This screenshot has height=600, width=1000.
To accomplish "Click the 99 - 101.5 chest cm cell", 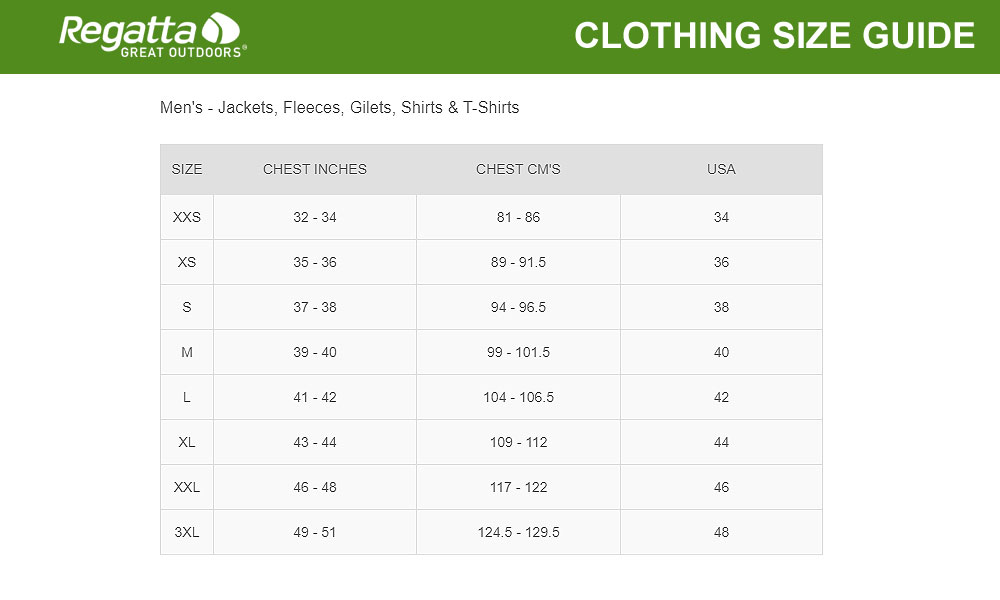I will point(518,352).
